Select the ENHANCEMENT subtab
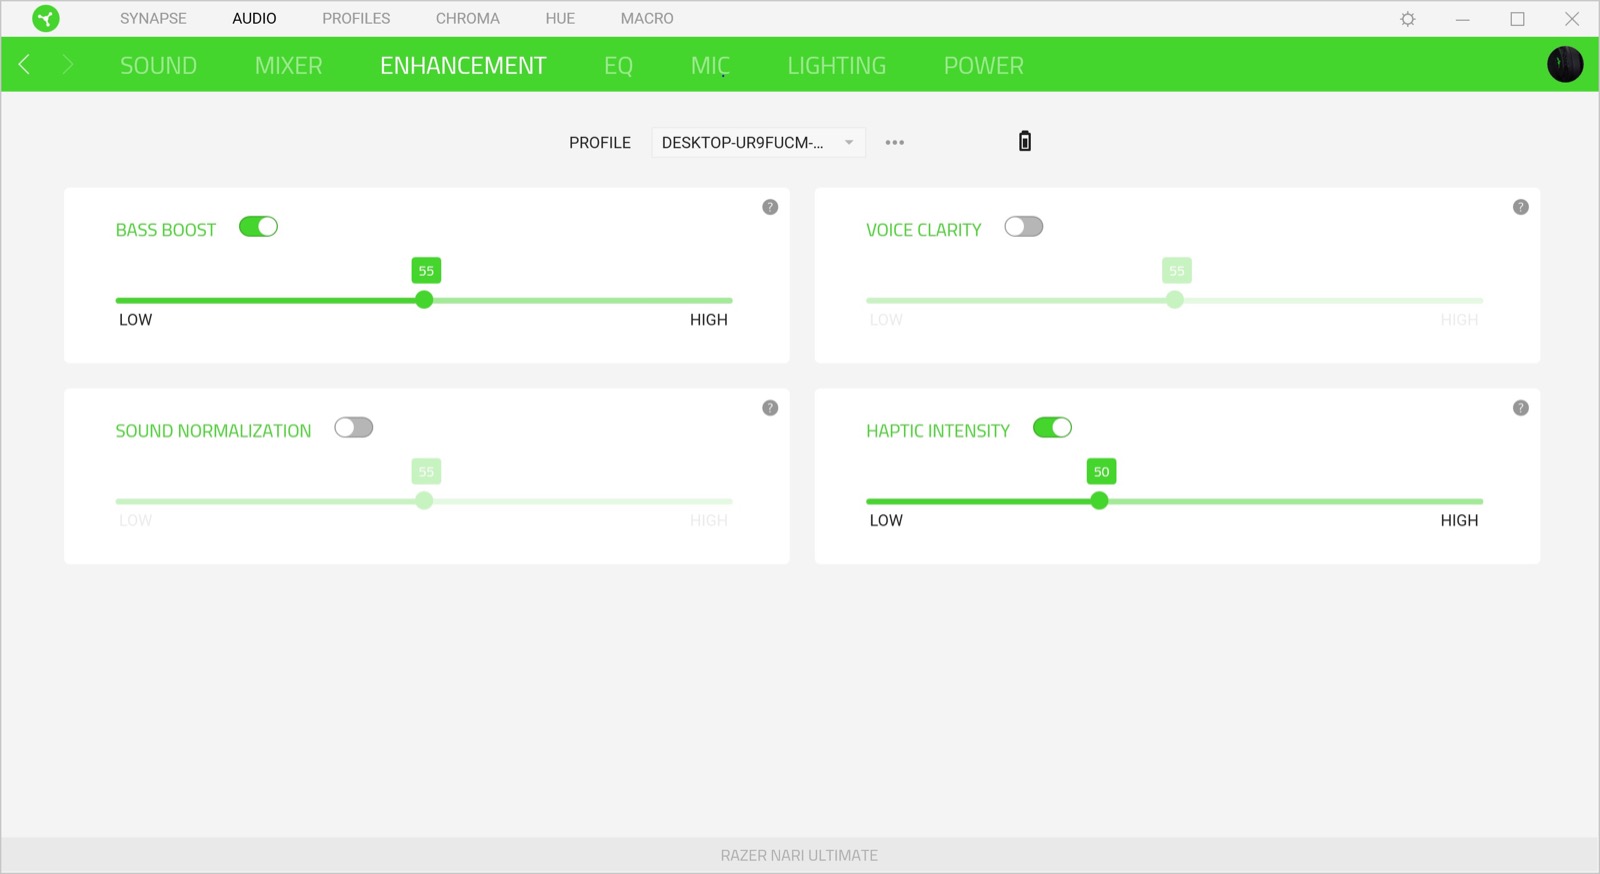This screenshot has height=874, width=1600. click(x=463, y=65)
